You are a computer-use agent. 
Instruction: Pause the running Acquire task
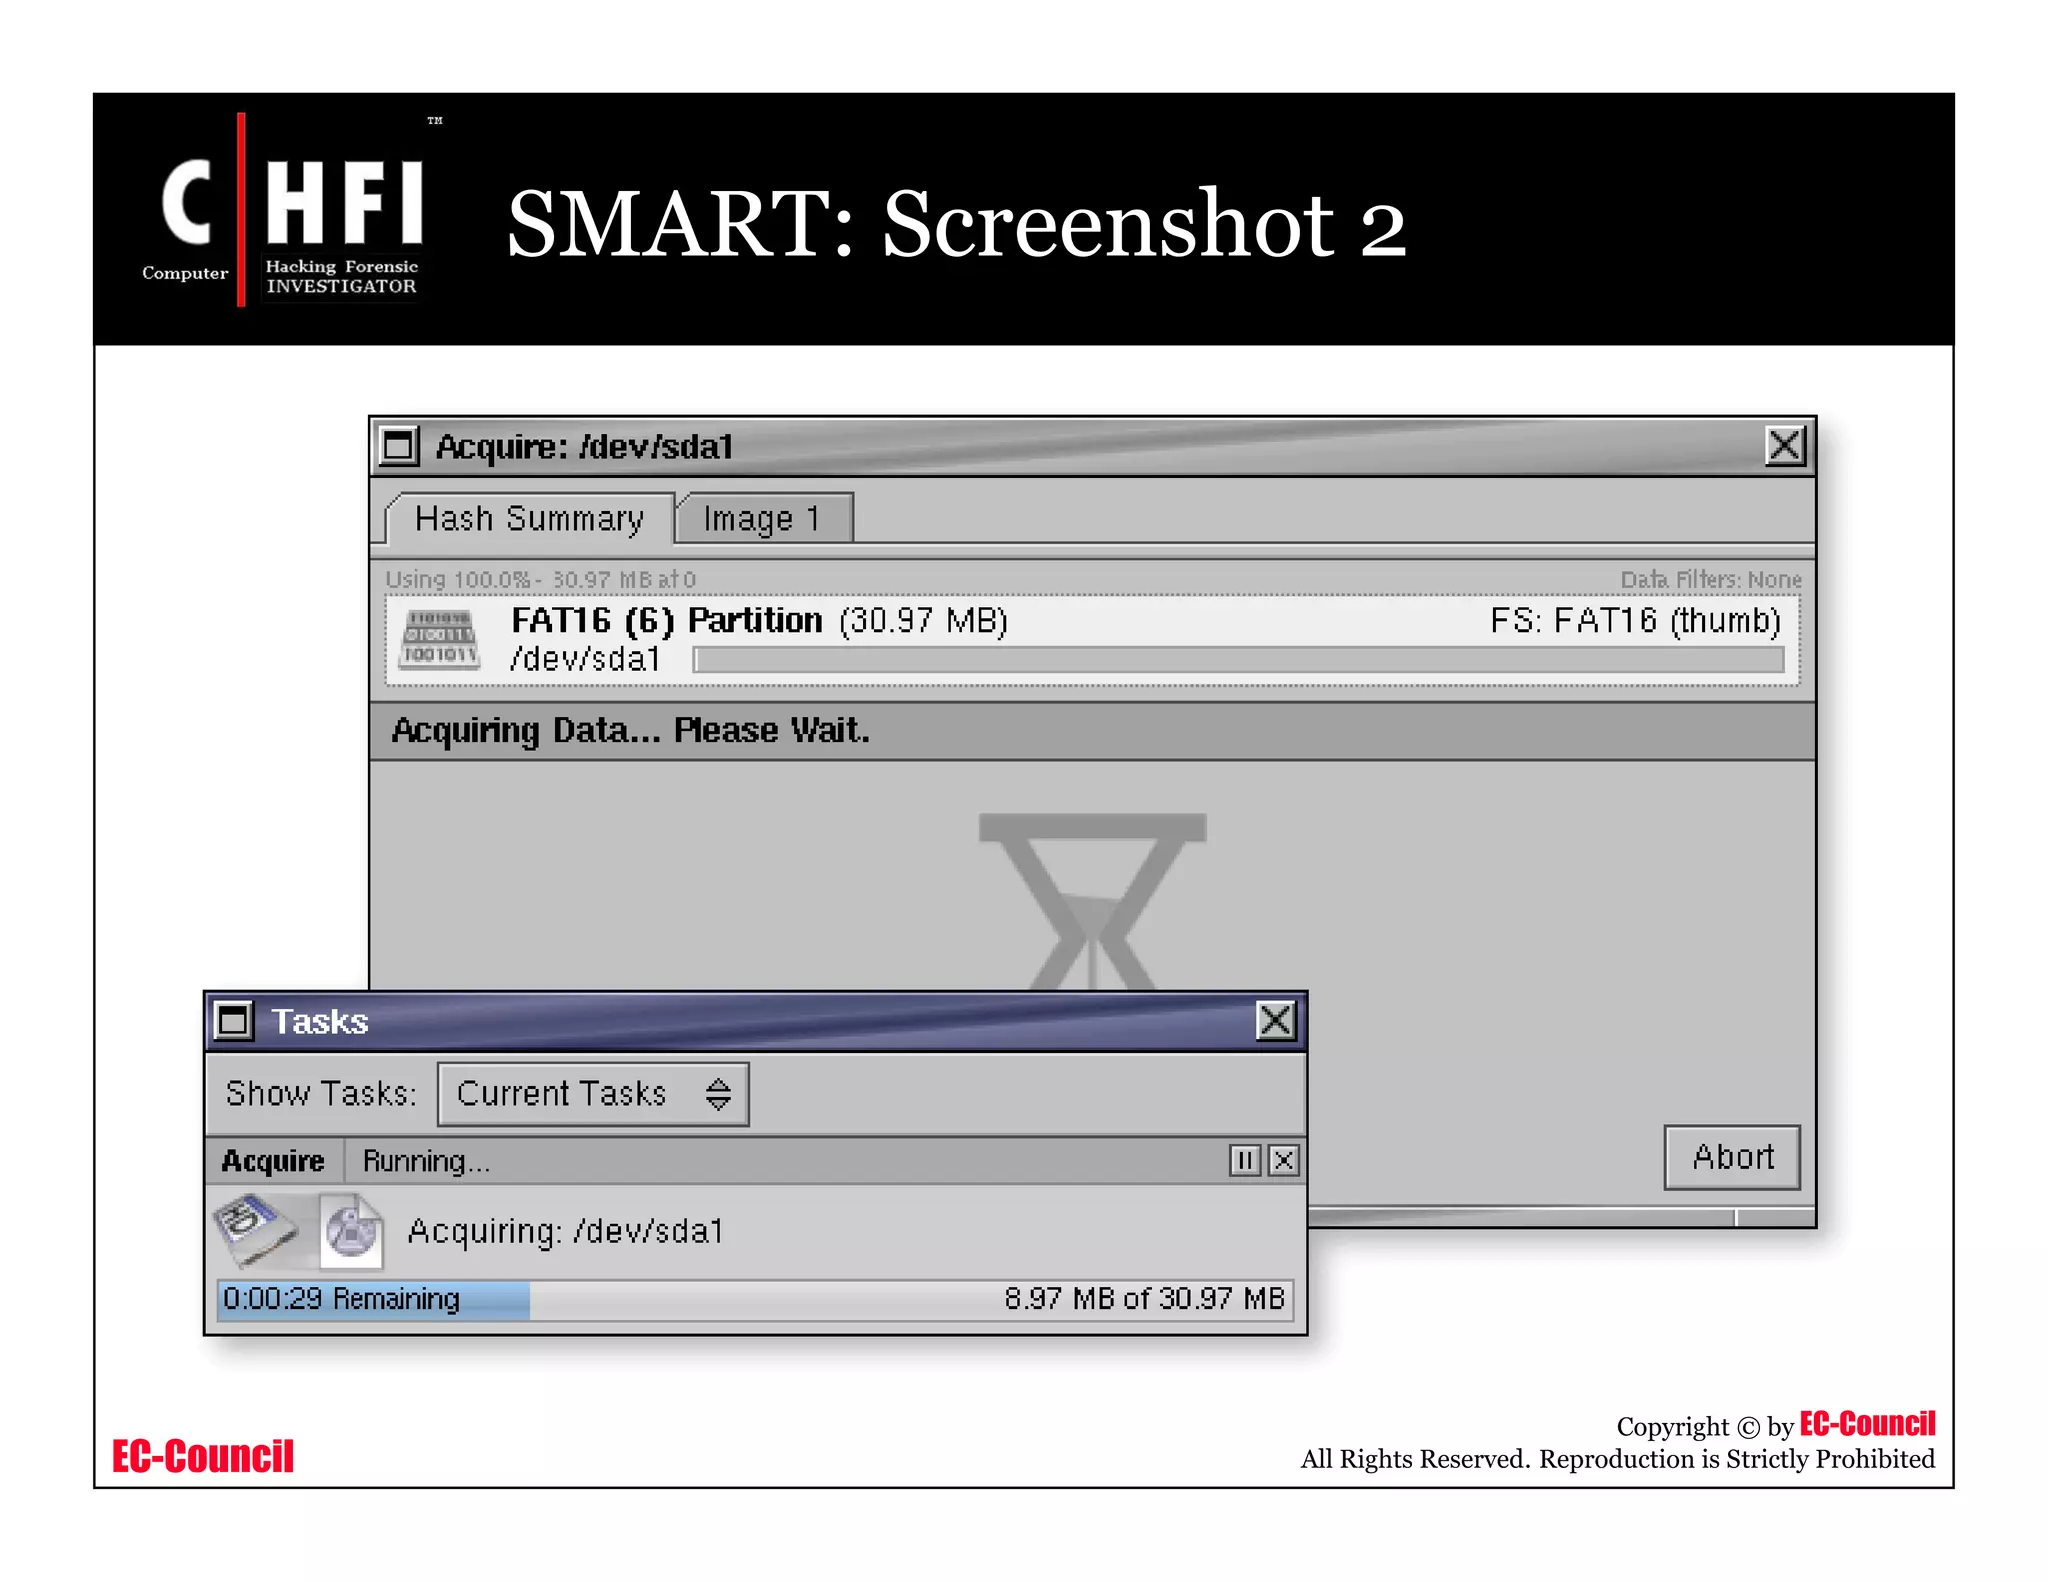click(1244, 1160)
